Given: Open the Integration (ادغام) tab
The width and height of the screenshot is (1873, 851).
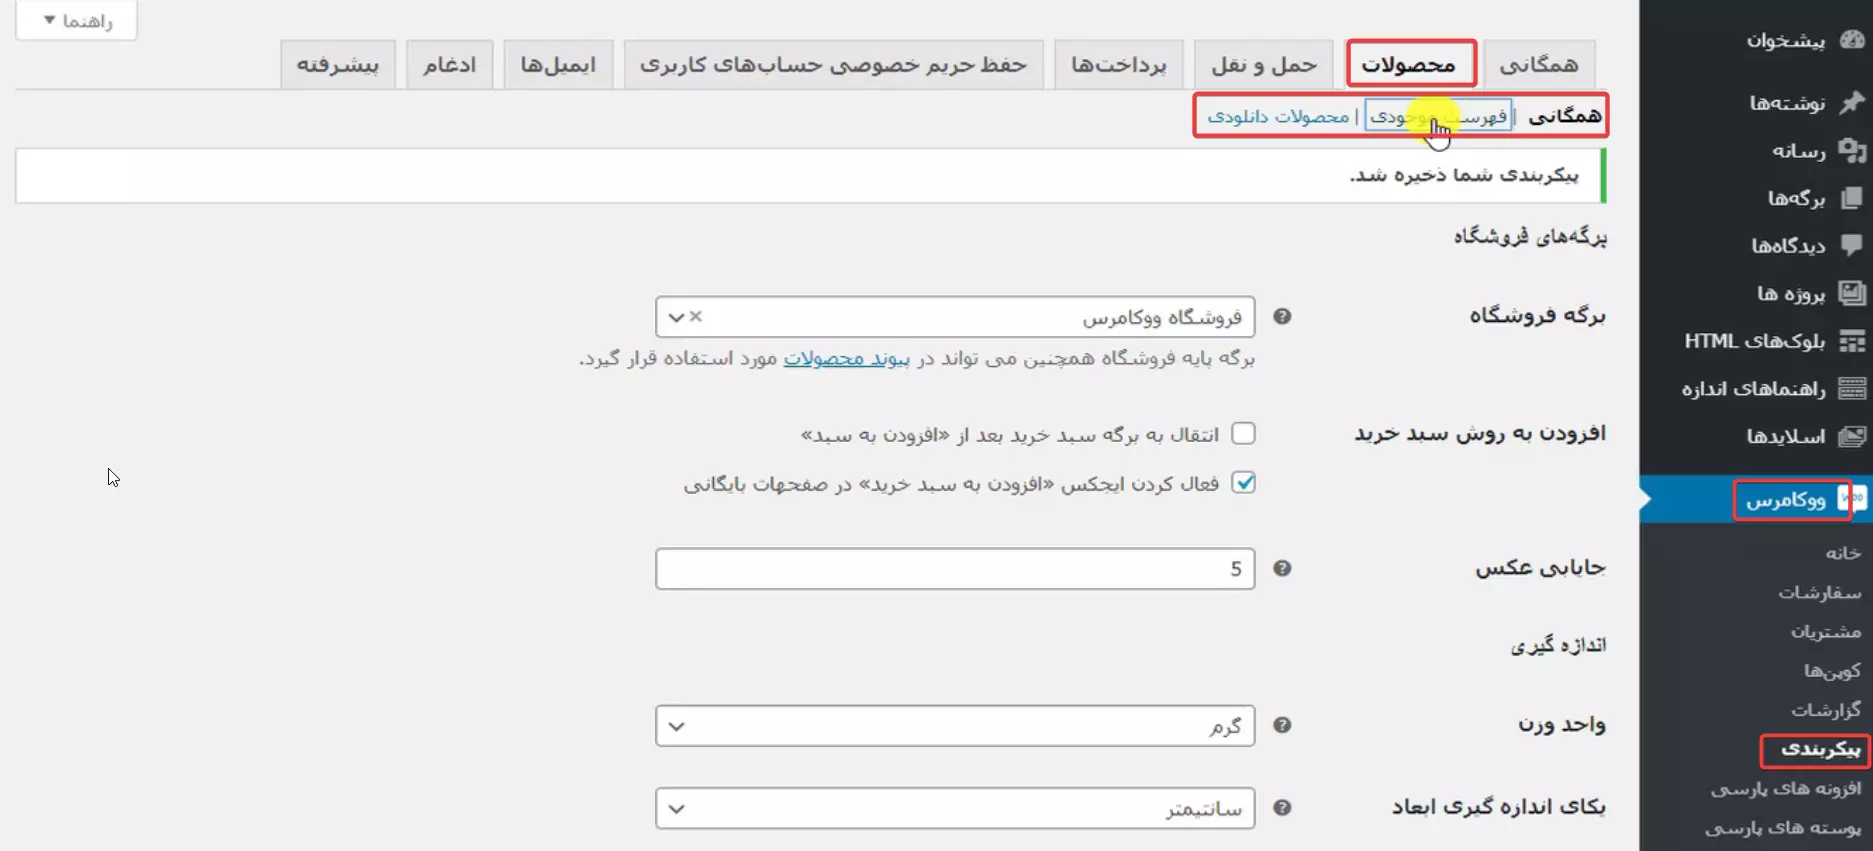Looking at the screenshot, I should (449, 65).
